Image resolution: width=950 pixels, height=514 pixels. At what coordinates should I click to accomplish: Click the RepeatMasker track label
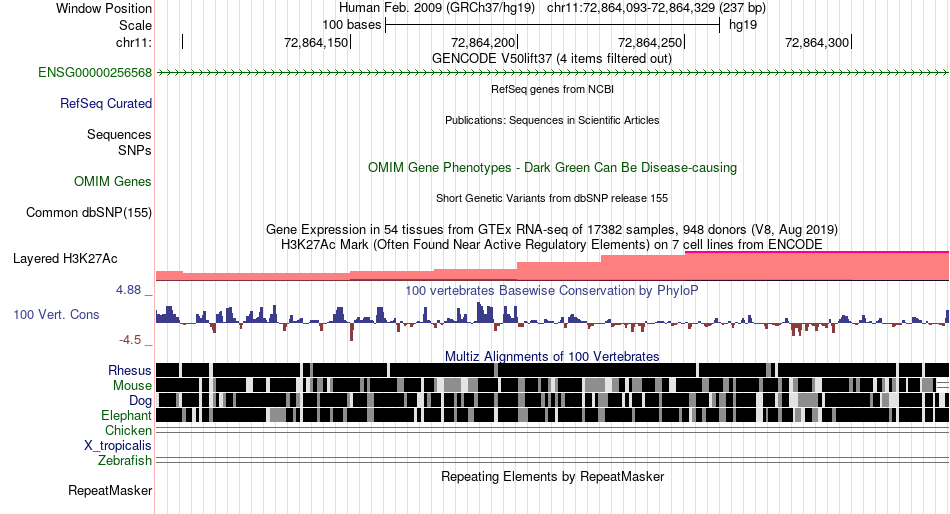(x=110, y=490)
